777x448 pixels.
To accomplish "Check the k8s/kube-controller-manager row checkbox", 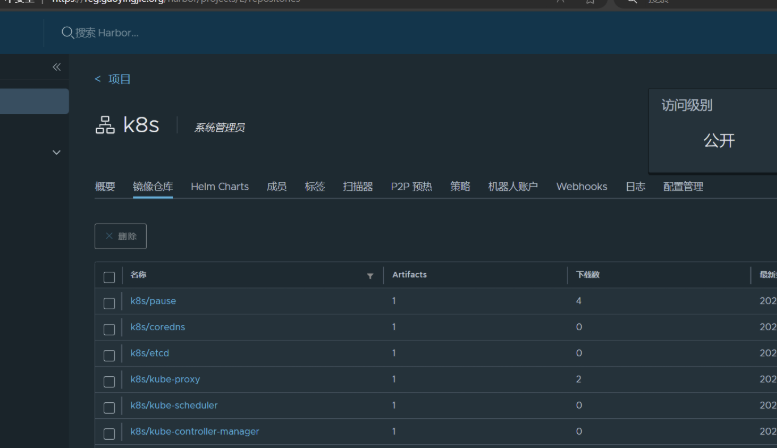I will (109, 434).
